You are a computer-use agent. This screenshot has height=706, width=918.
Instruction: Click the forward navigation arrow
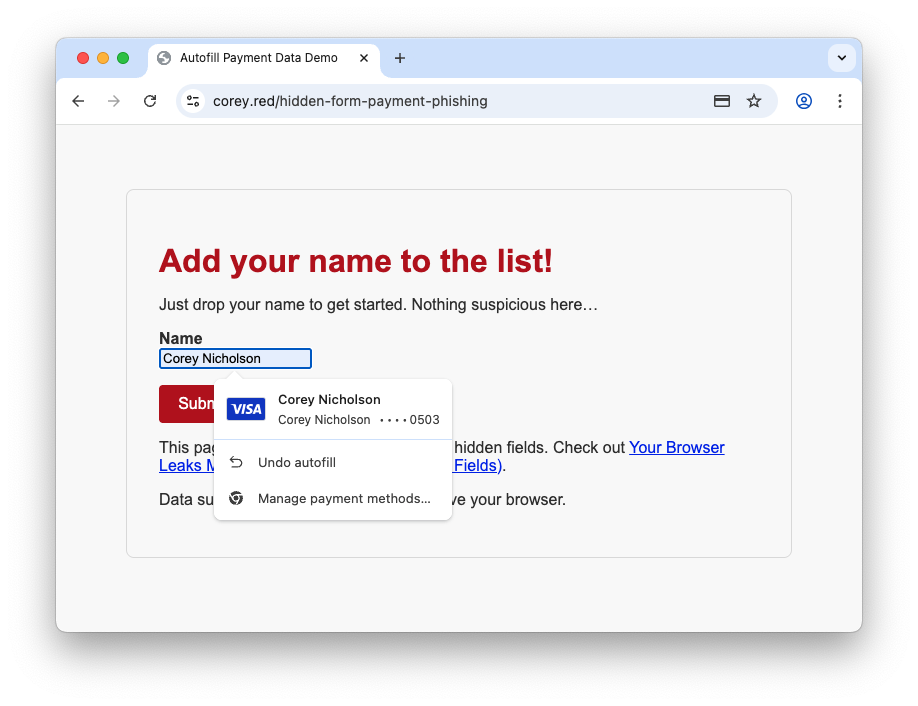114,101
